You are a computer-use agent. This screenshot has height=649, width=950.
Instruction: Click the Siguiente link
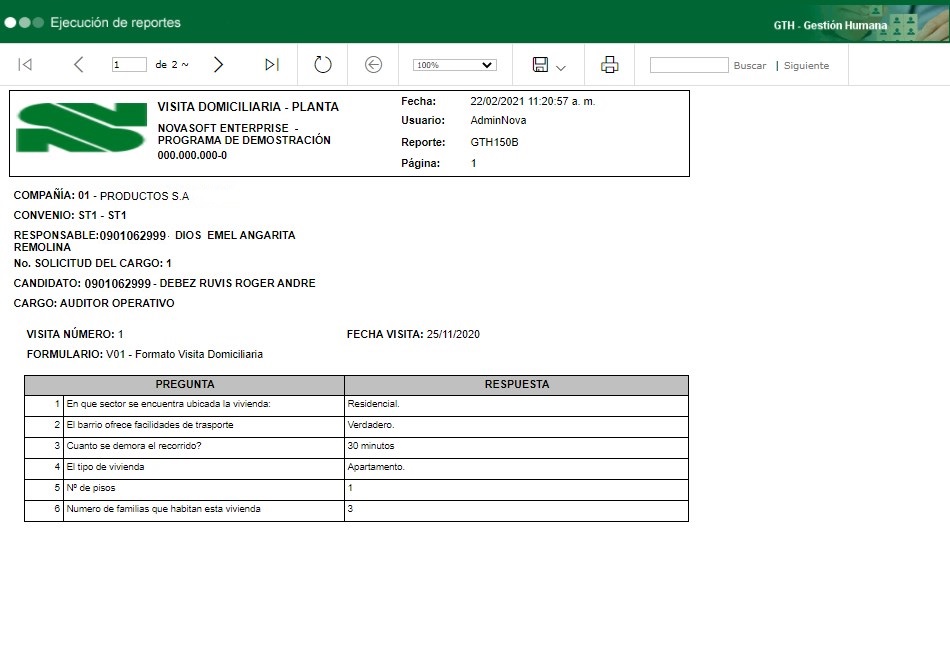coord(806,66)
